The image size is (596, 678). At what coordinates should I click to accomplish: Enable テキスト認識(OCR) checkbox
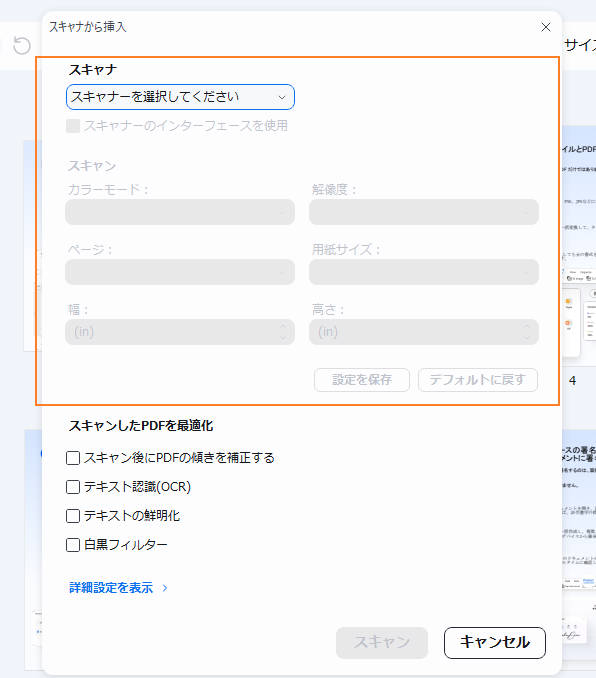(73, 487)
